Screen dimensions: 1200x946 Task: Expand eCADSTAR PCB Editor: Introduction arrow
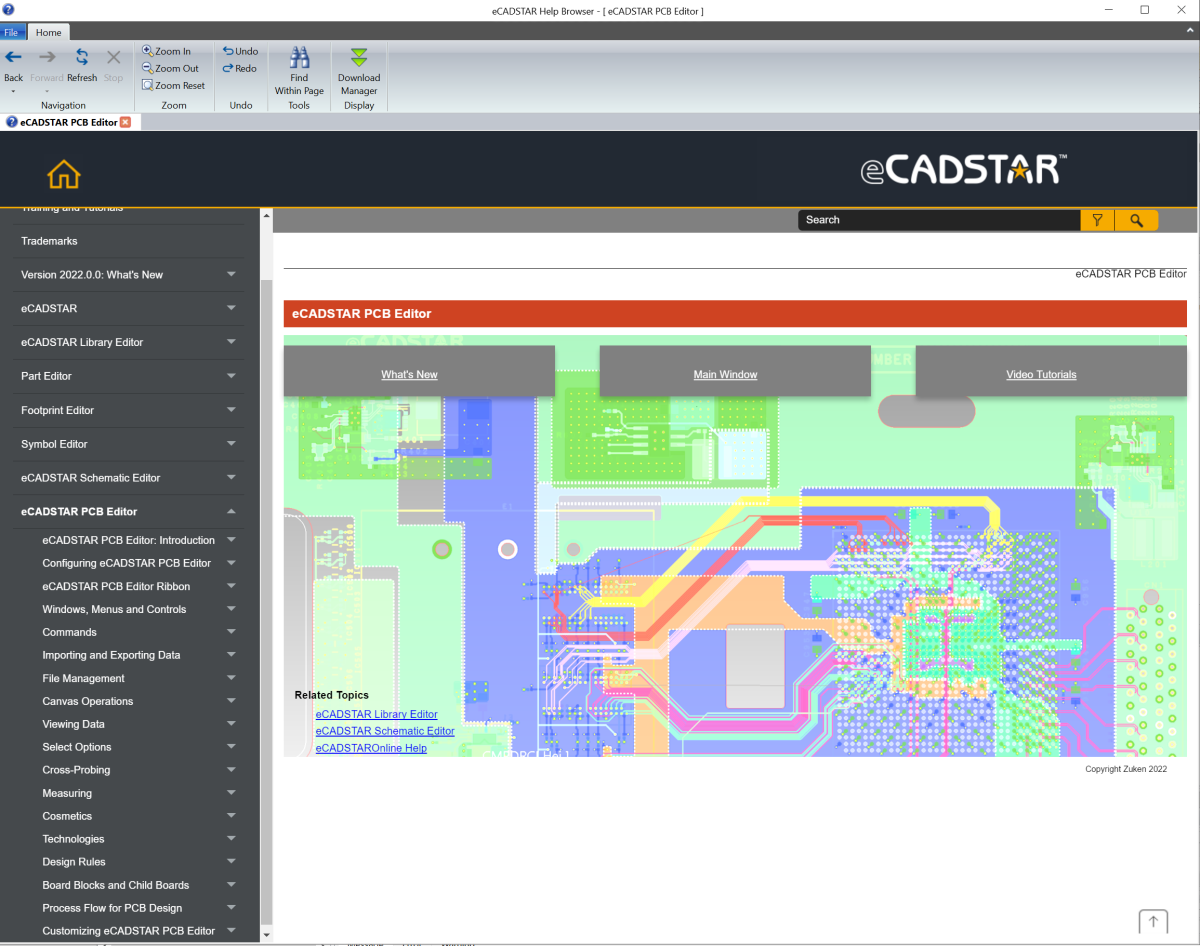pyautogui.click(x=231, y=540)
